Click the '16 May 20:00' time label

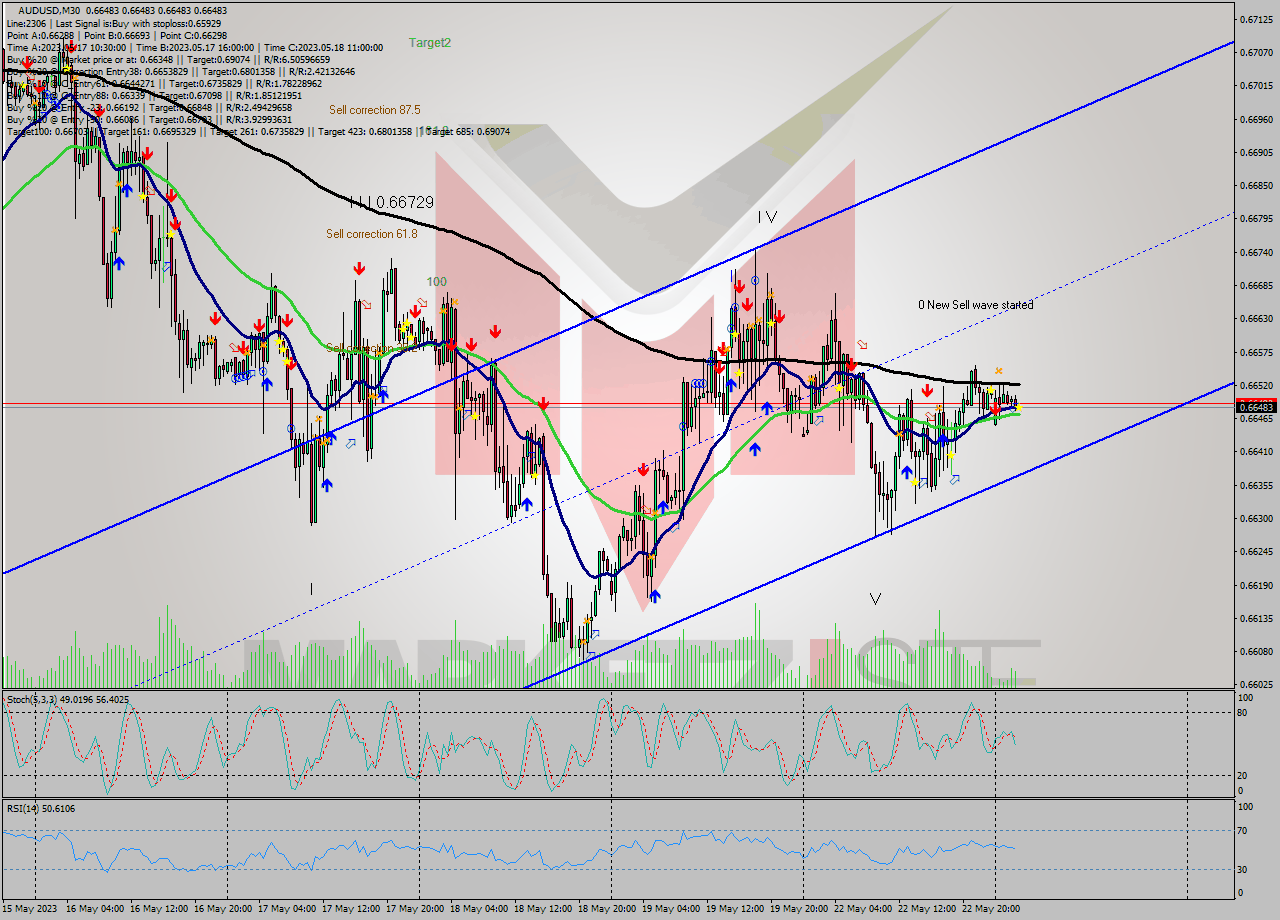click(223, 909)
